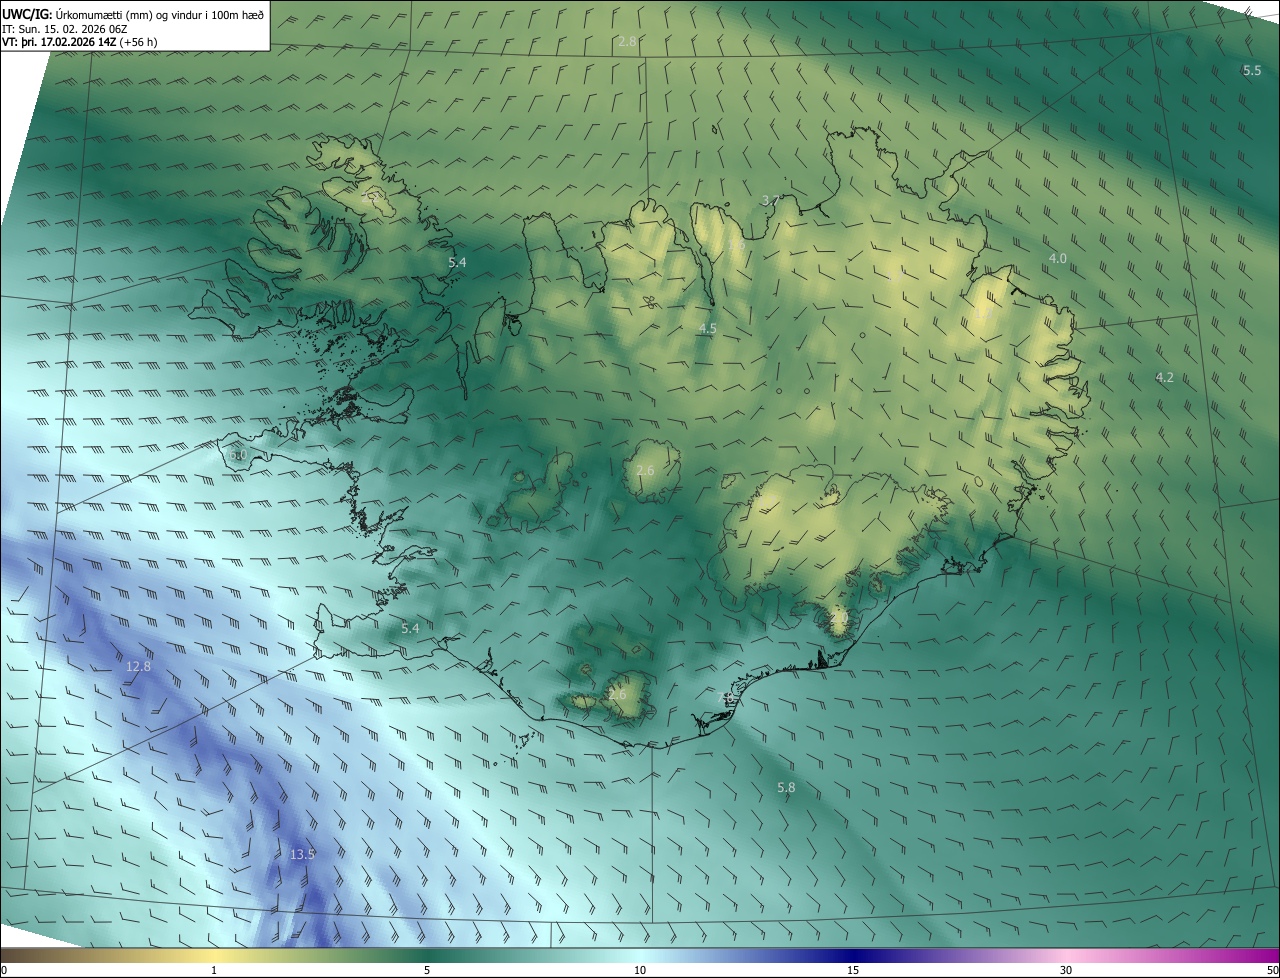Click the 4.2 value label on the map
1280x978 pixels.
tap(1164, 378)
